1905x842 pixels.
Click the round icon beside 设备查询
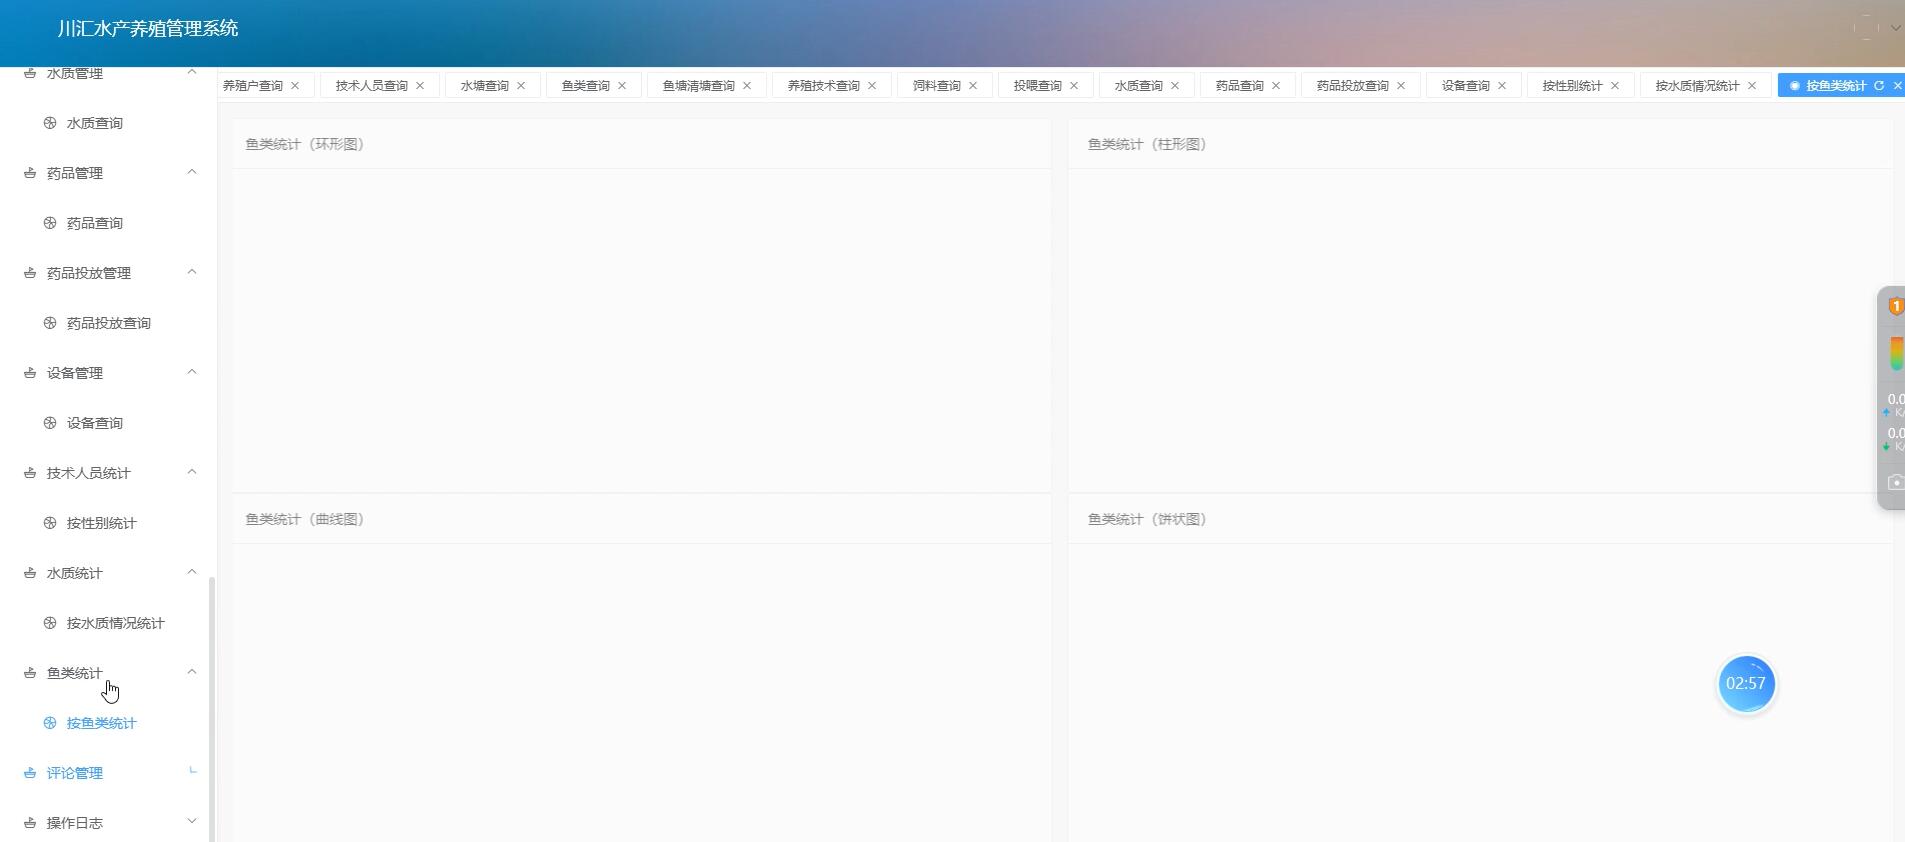coord(50,423)
